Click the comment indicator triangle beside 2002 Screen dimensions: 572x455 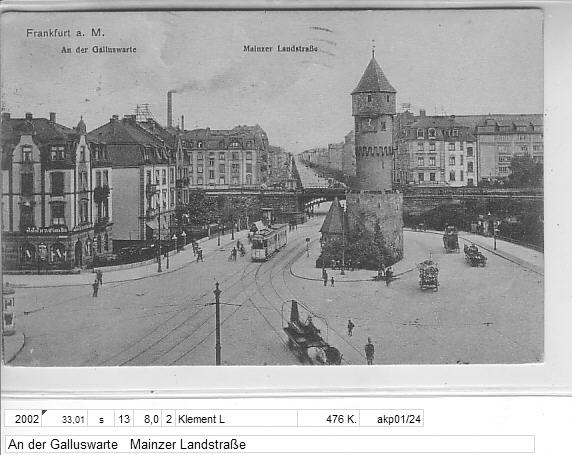45,412
